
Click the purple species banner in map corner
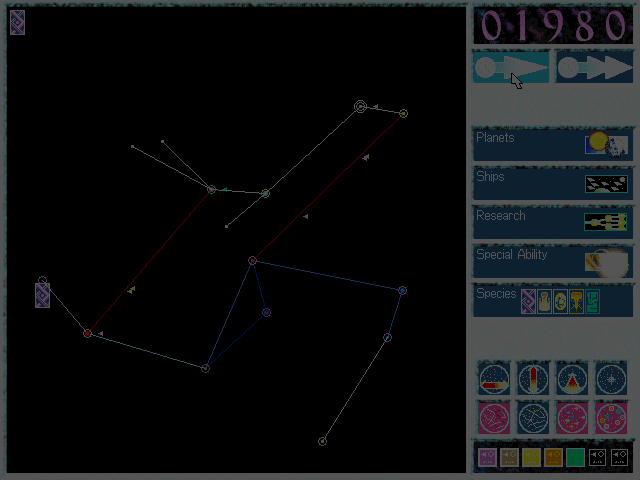tap(18, 22)
